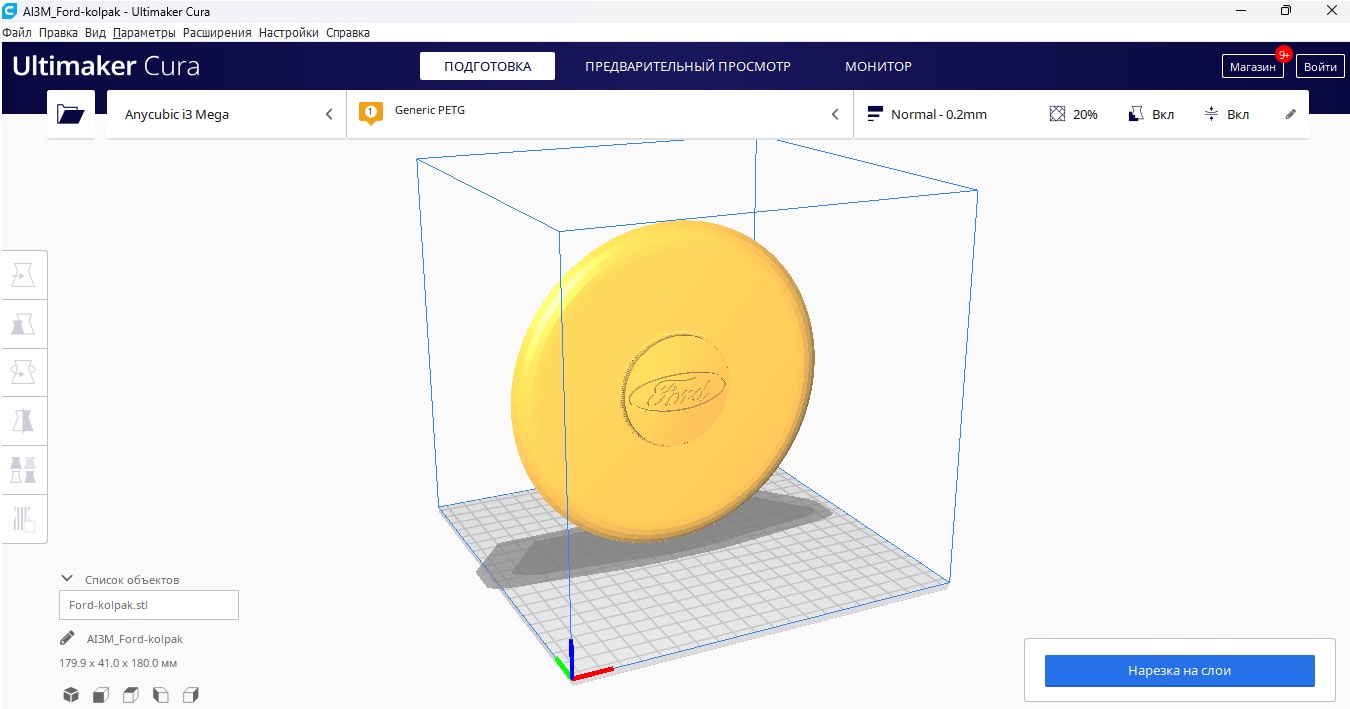1350x709 pixels.
Task: Click the layer height profile icon
Action: click(876, 114)
